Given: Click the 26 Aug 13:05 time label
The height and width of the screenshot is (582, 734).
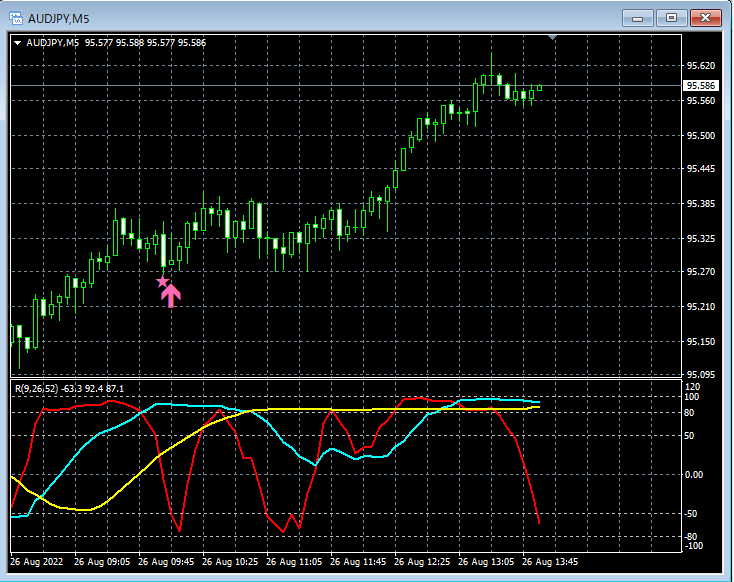Looking at the screenshot, I should 486,561.
